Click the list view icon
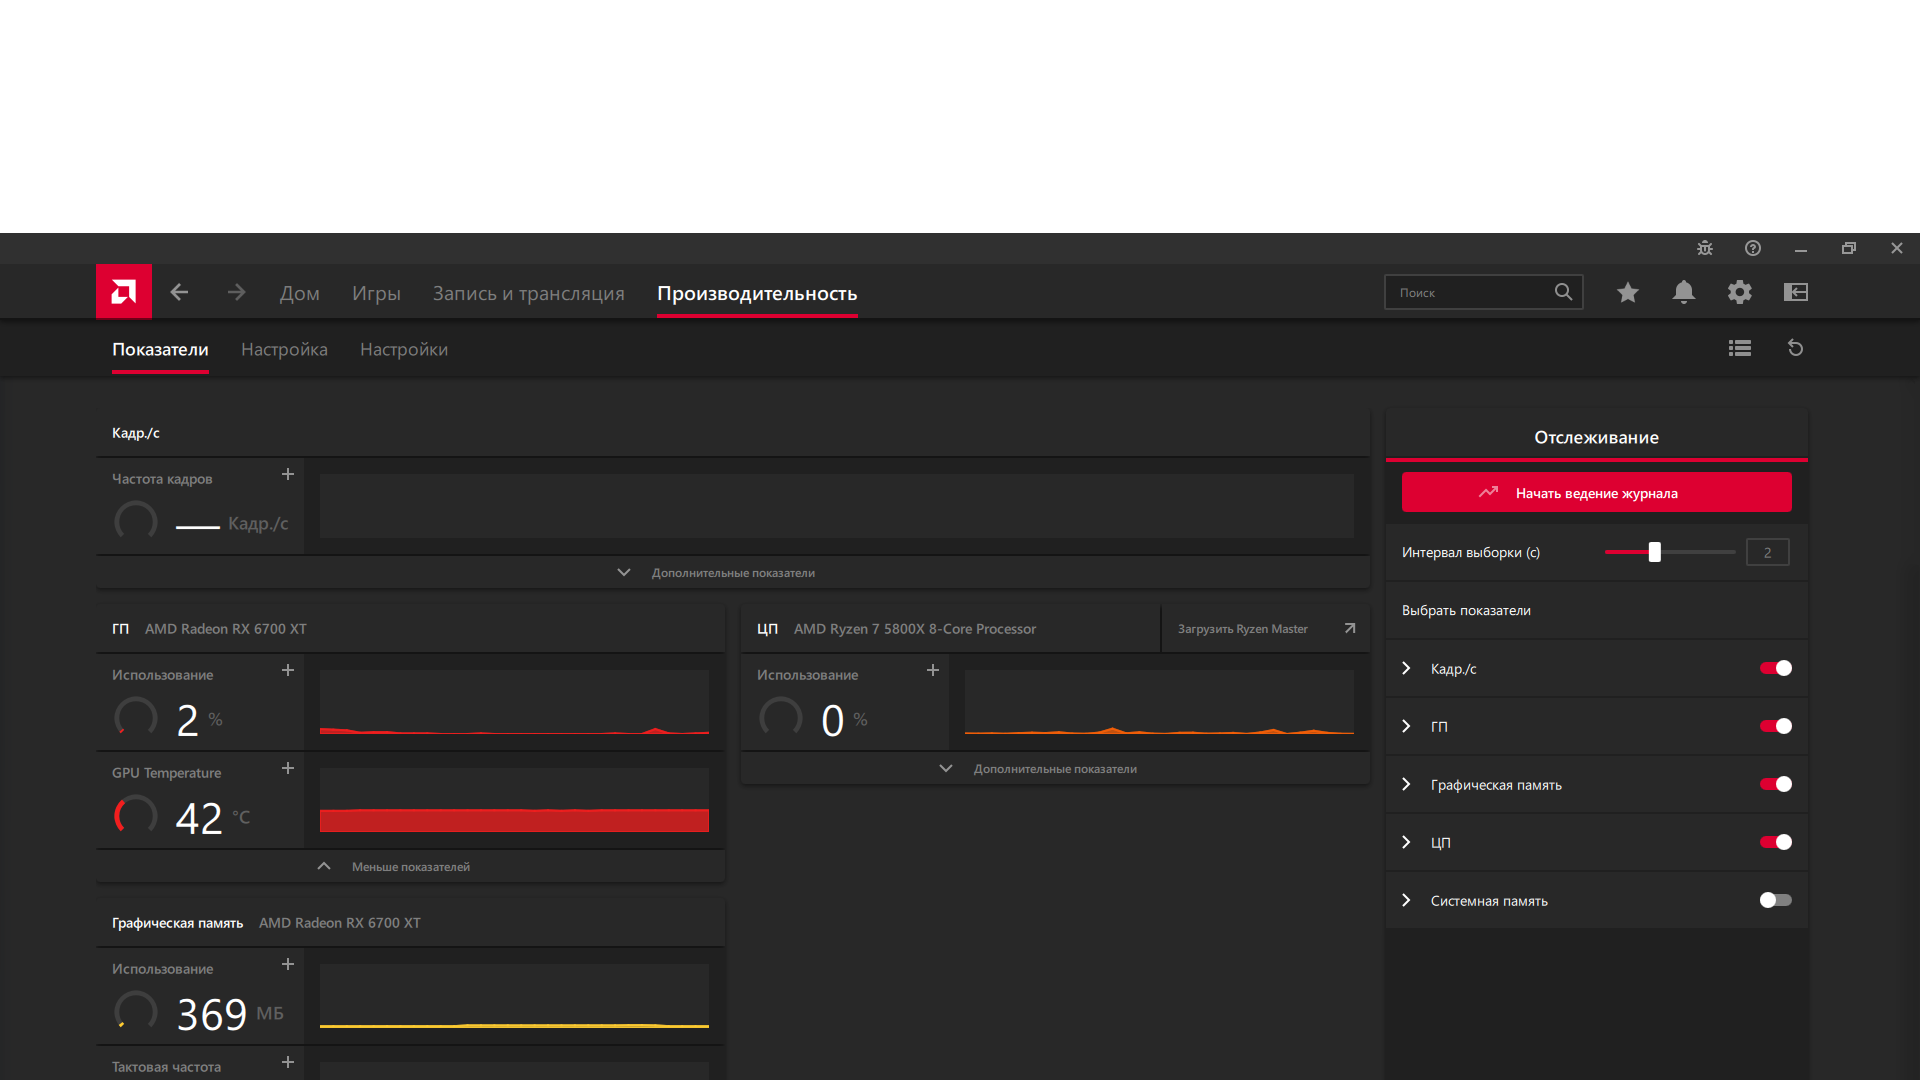This screenshot has width=1920, height=1080. point(1740,348)
